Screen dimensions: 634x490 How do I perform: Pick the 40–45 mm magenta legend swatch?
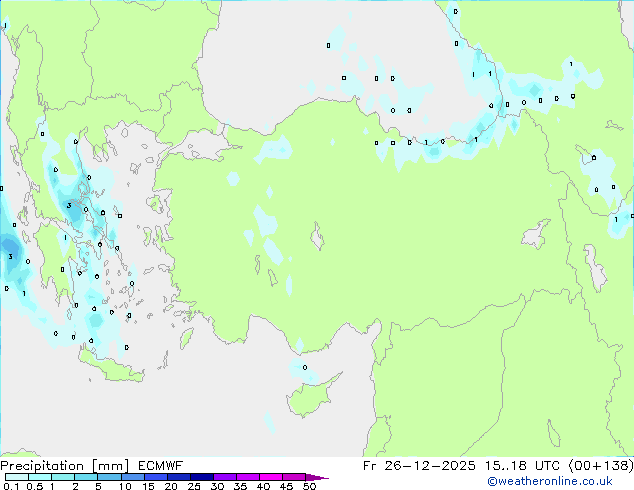click(271, 477)
